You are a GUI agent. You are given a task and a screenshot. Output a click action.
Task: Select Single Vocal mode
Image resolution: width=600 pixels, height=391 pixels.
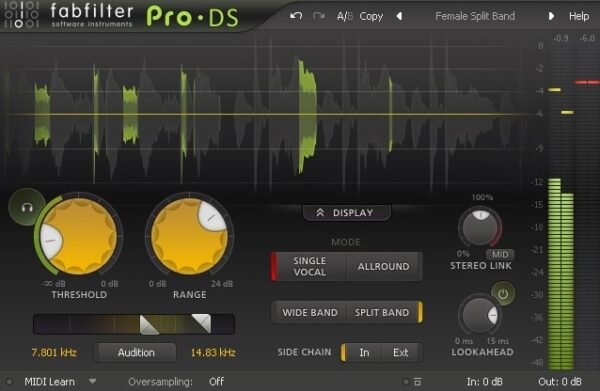pos(309,266)
